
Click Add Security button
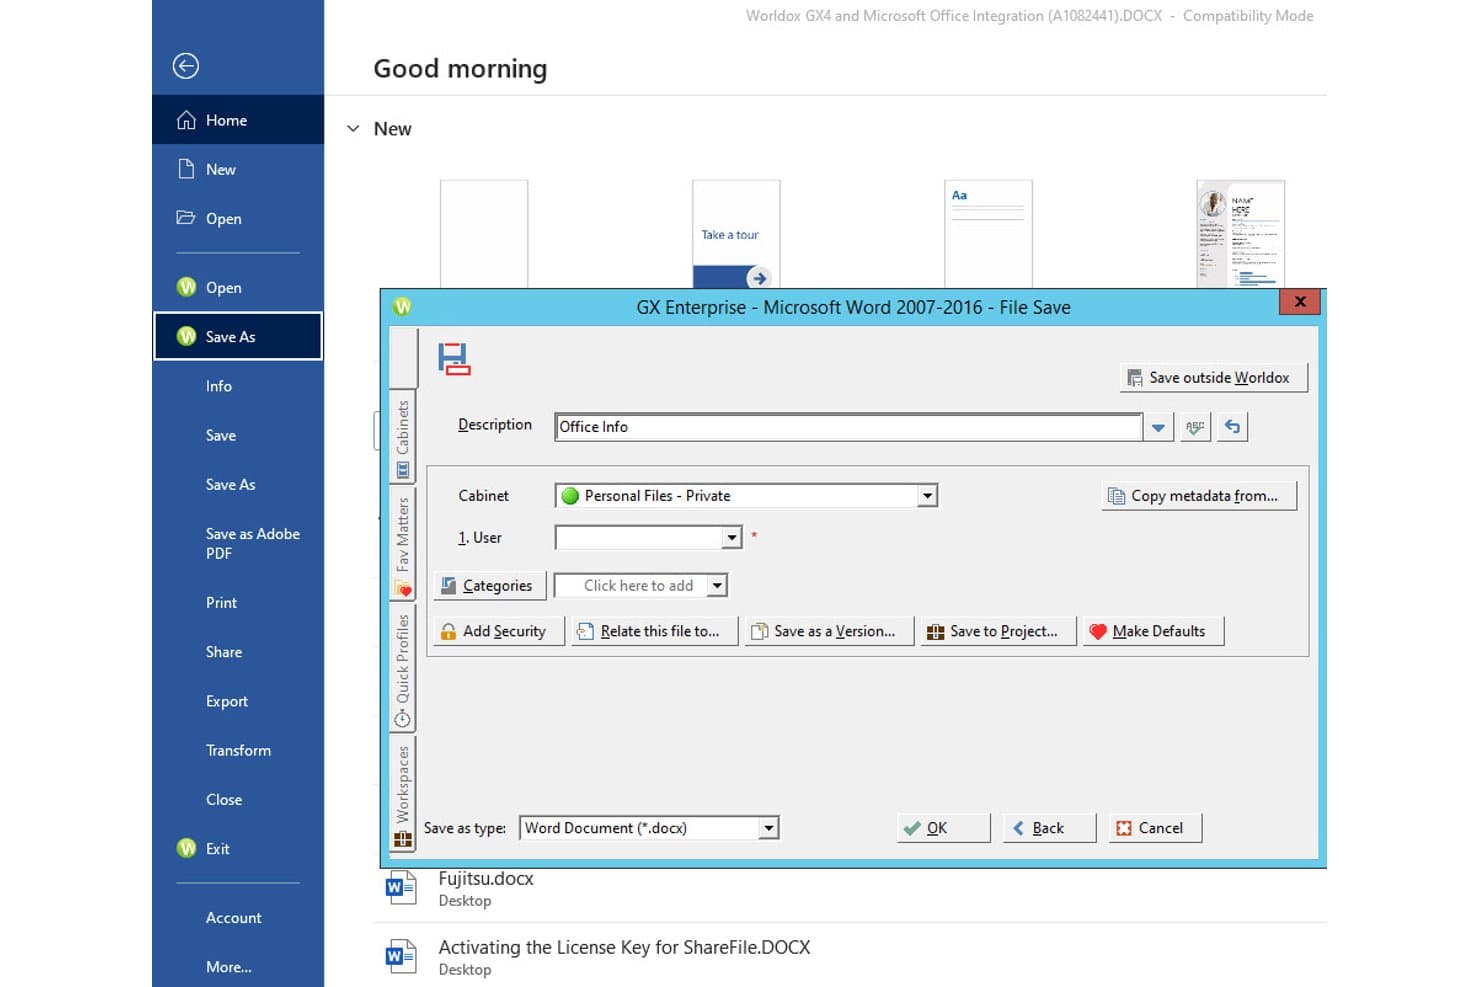tap(498, 632)
